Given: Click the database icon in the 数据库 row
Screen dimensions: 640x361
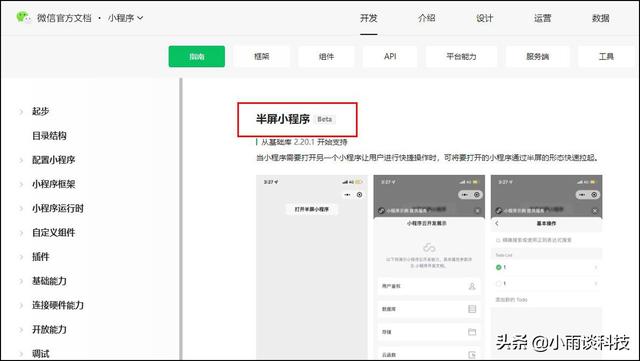Looking at the screenshot, I should 472,309.
